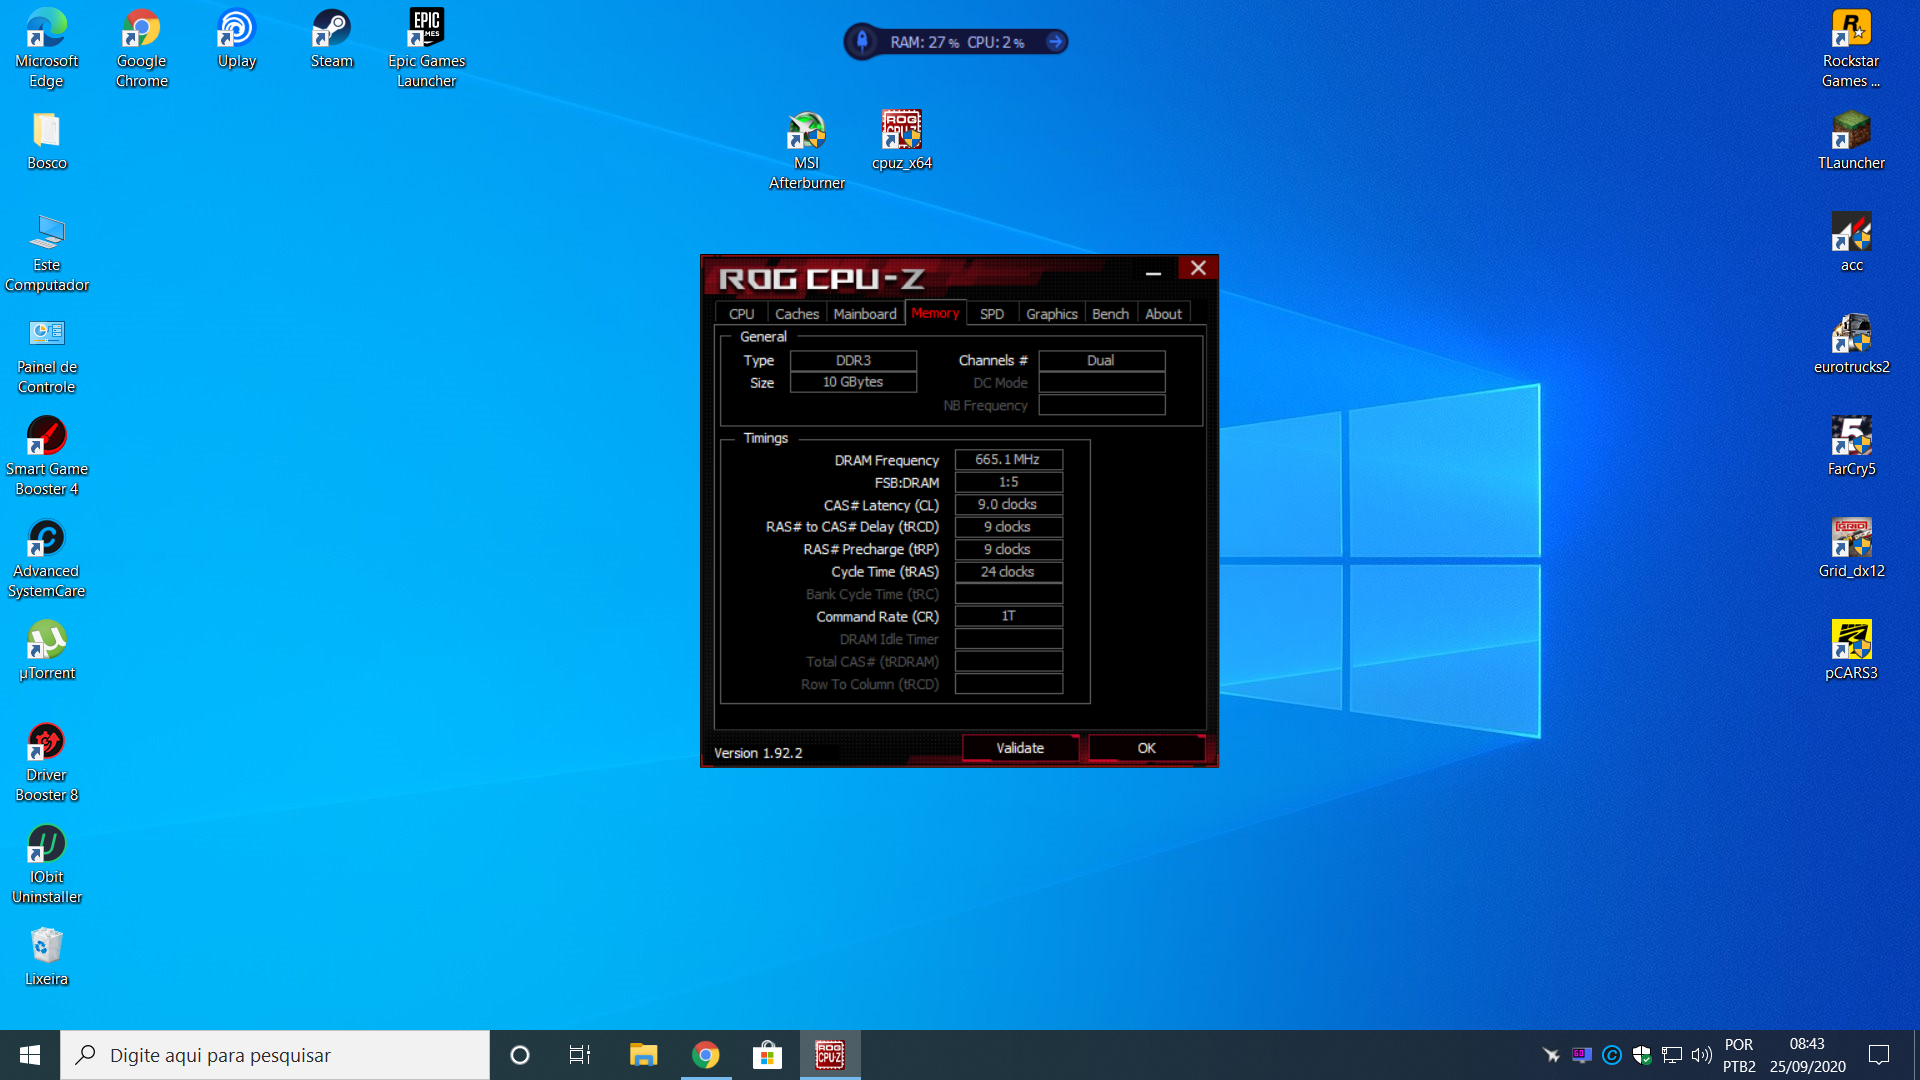This screenshot has height=1080, width=1920.
Task: Switch to the Caches tab
Action: tap(797, 314)
